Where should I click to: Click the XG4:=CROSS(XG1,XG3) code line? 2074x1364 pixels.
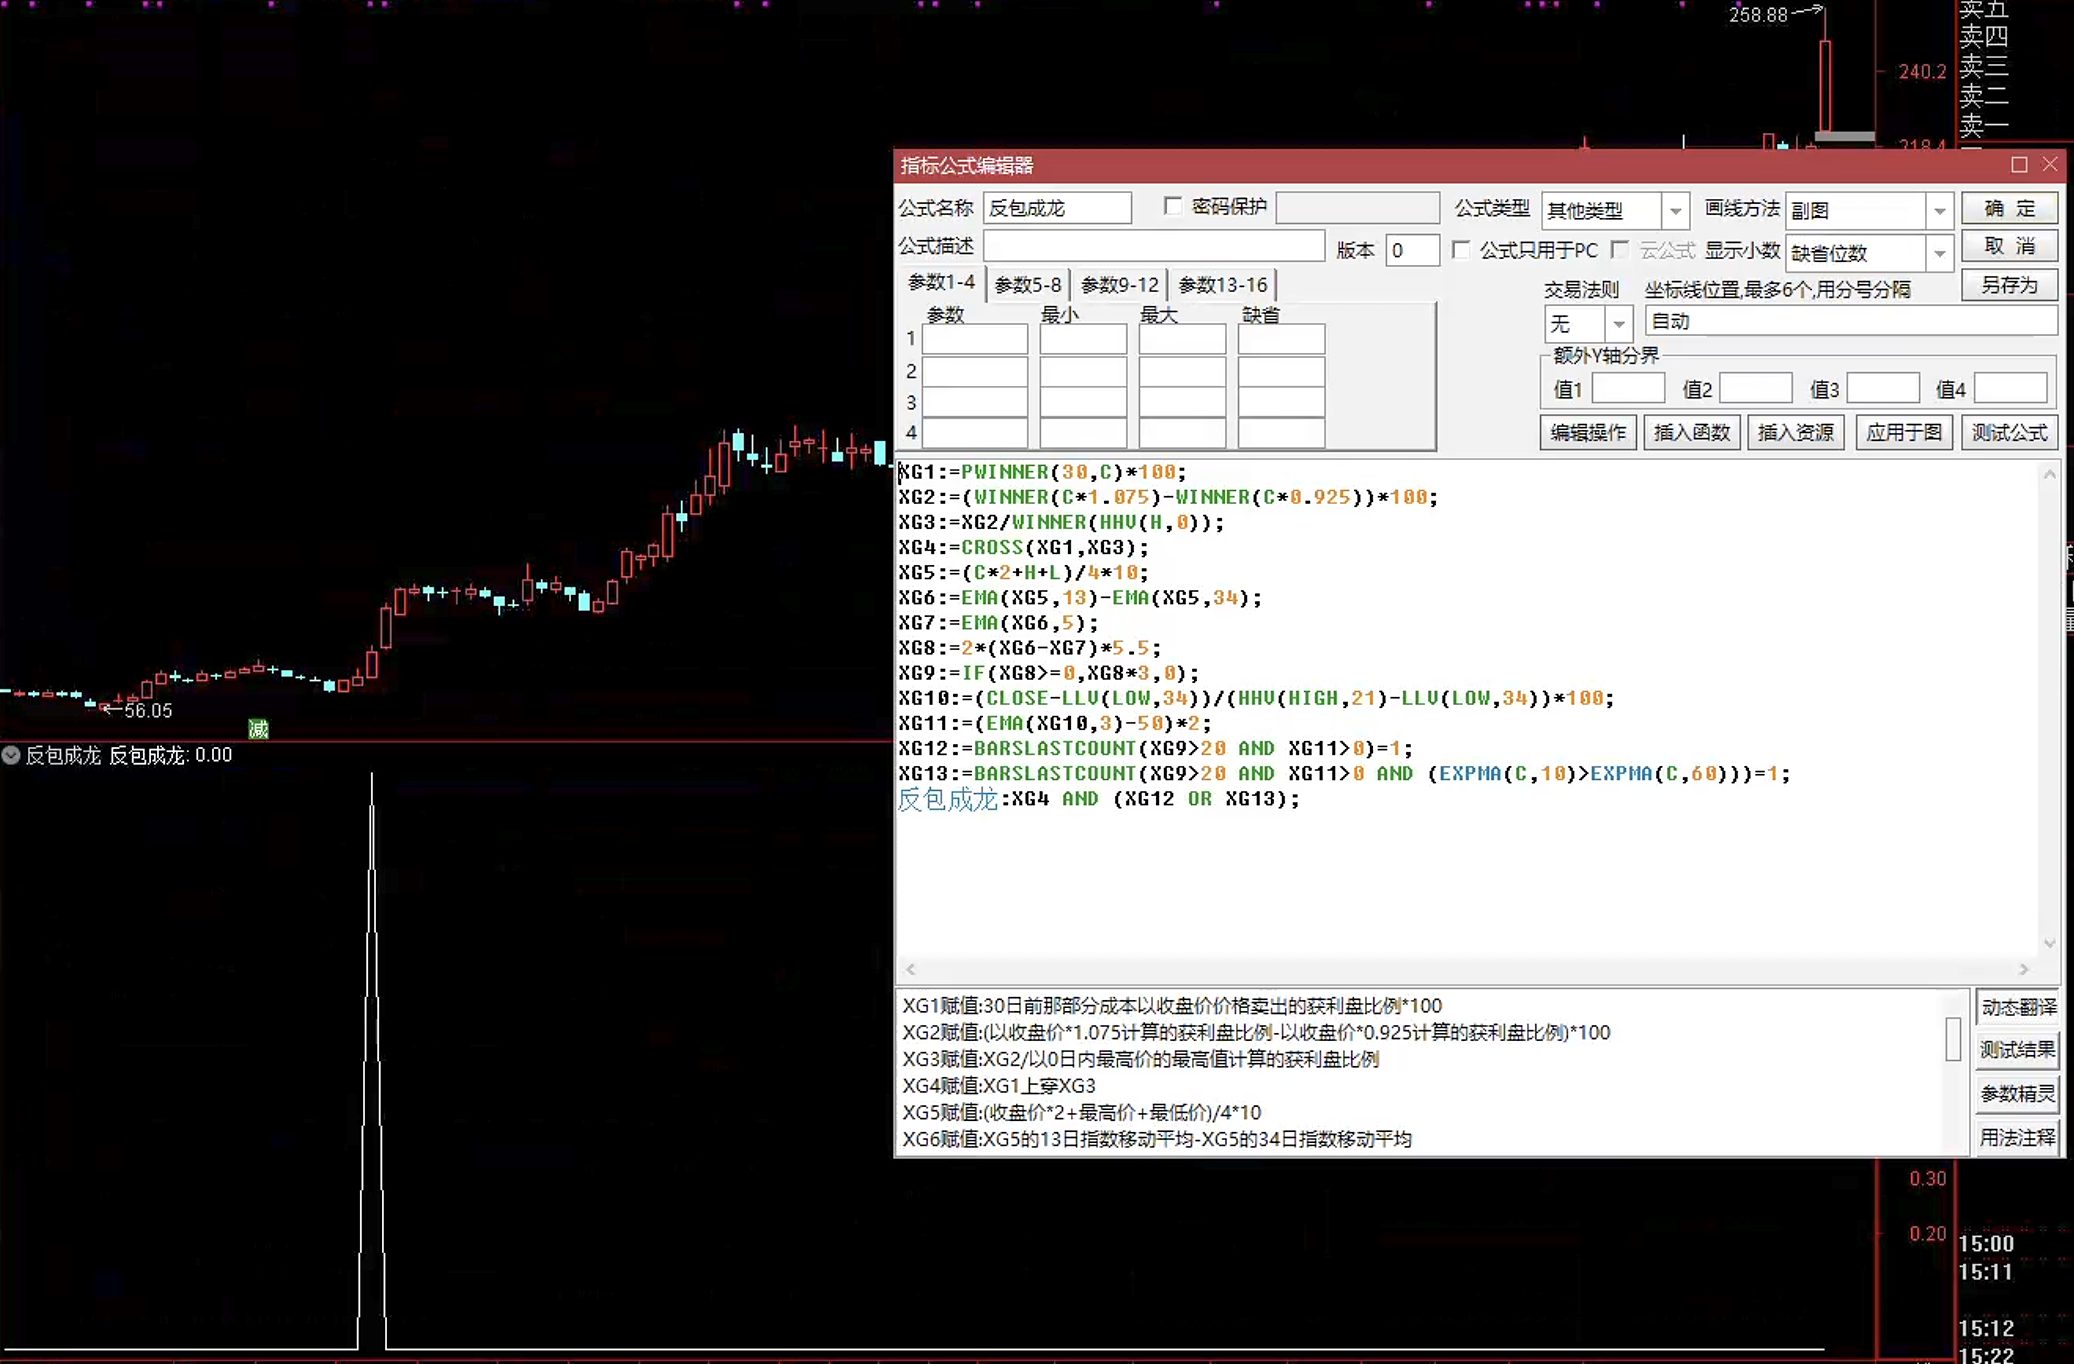1024,548
